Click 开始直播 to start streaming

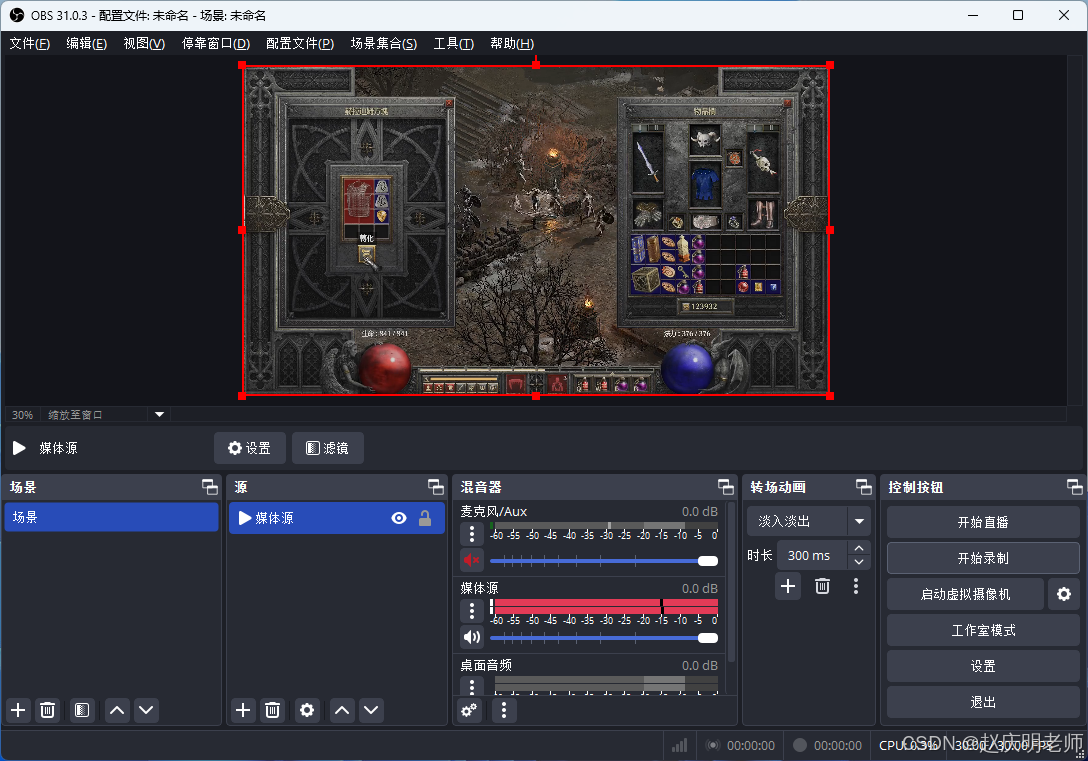pyautogui.click(x=983, y=522)
